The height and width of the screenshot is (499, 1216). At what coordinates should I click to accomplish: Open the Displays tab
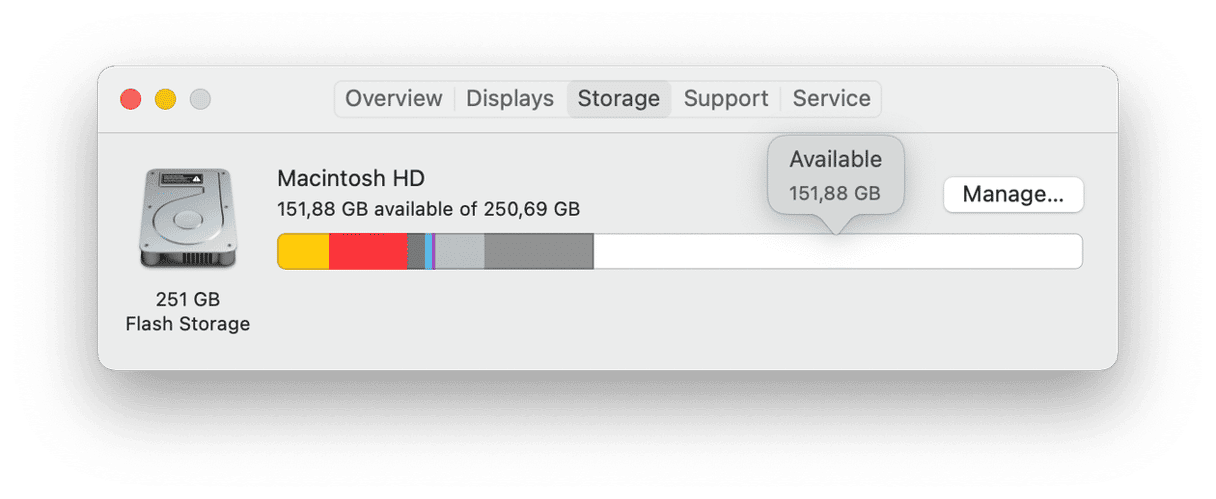click(510, 99)
